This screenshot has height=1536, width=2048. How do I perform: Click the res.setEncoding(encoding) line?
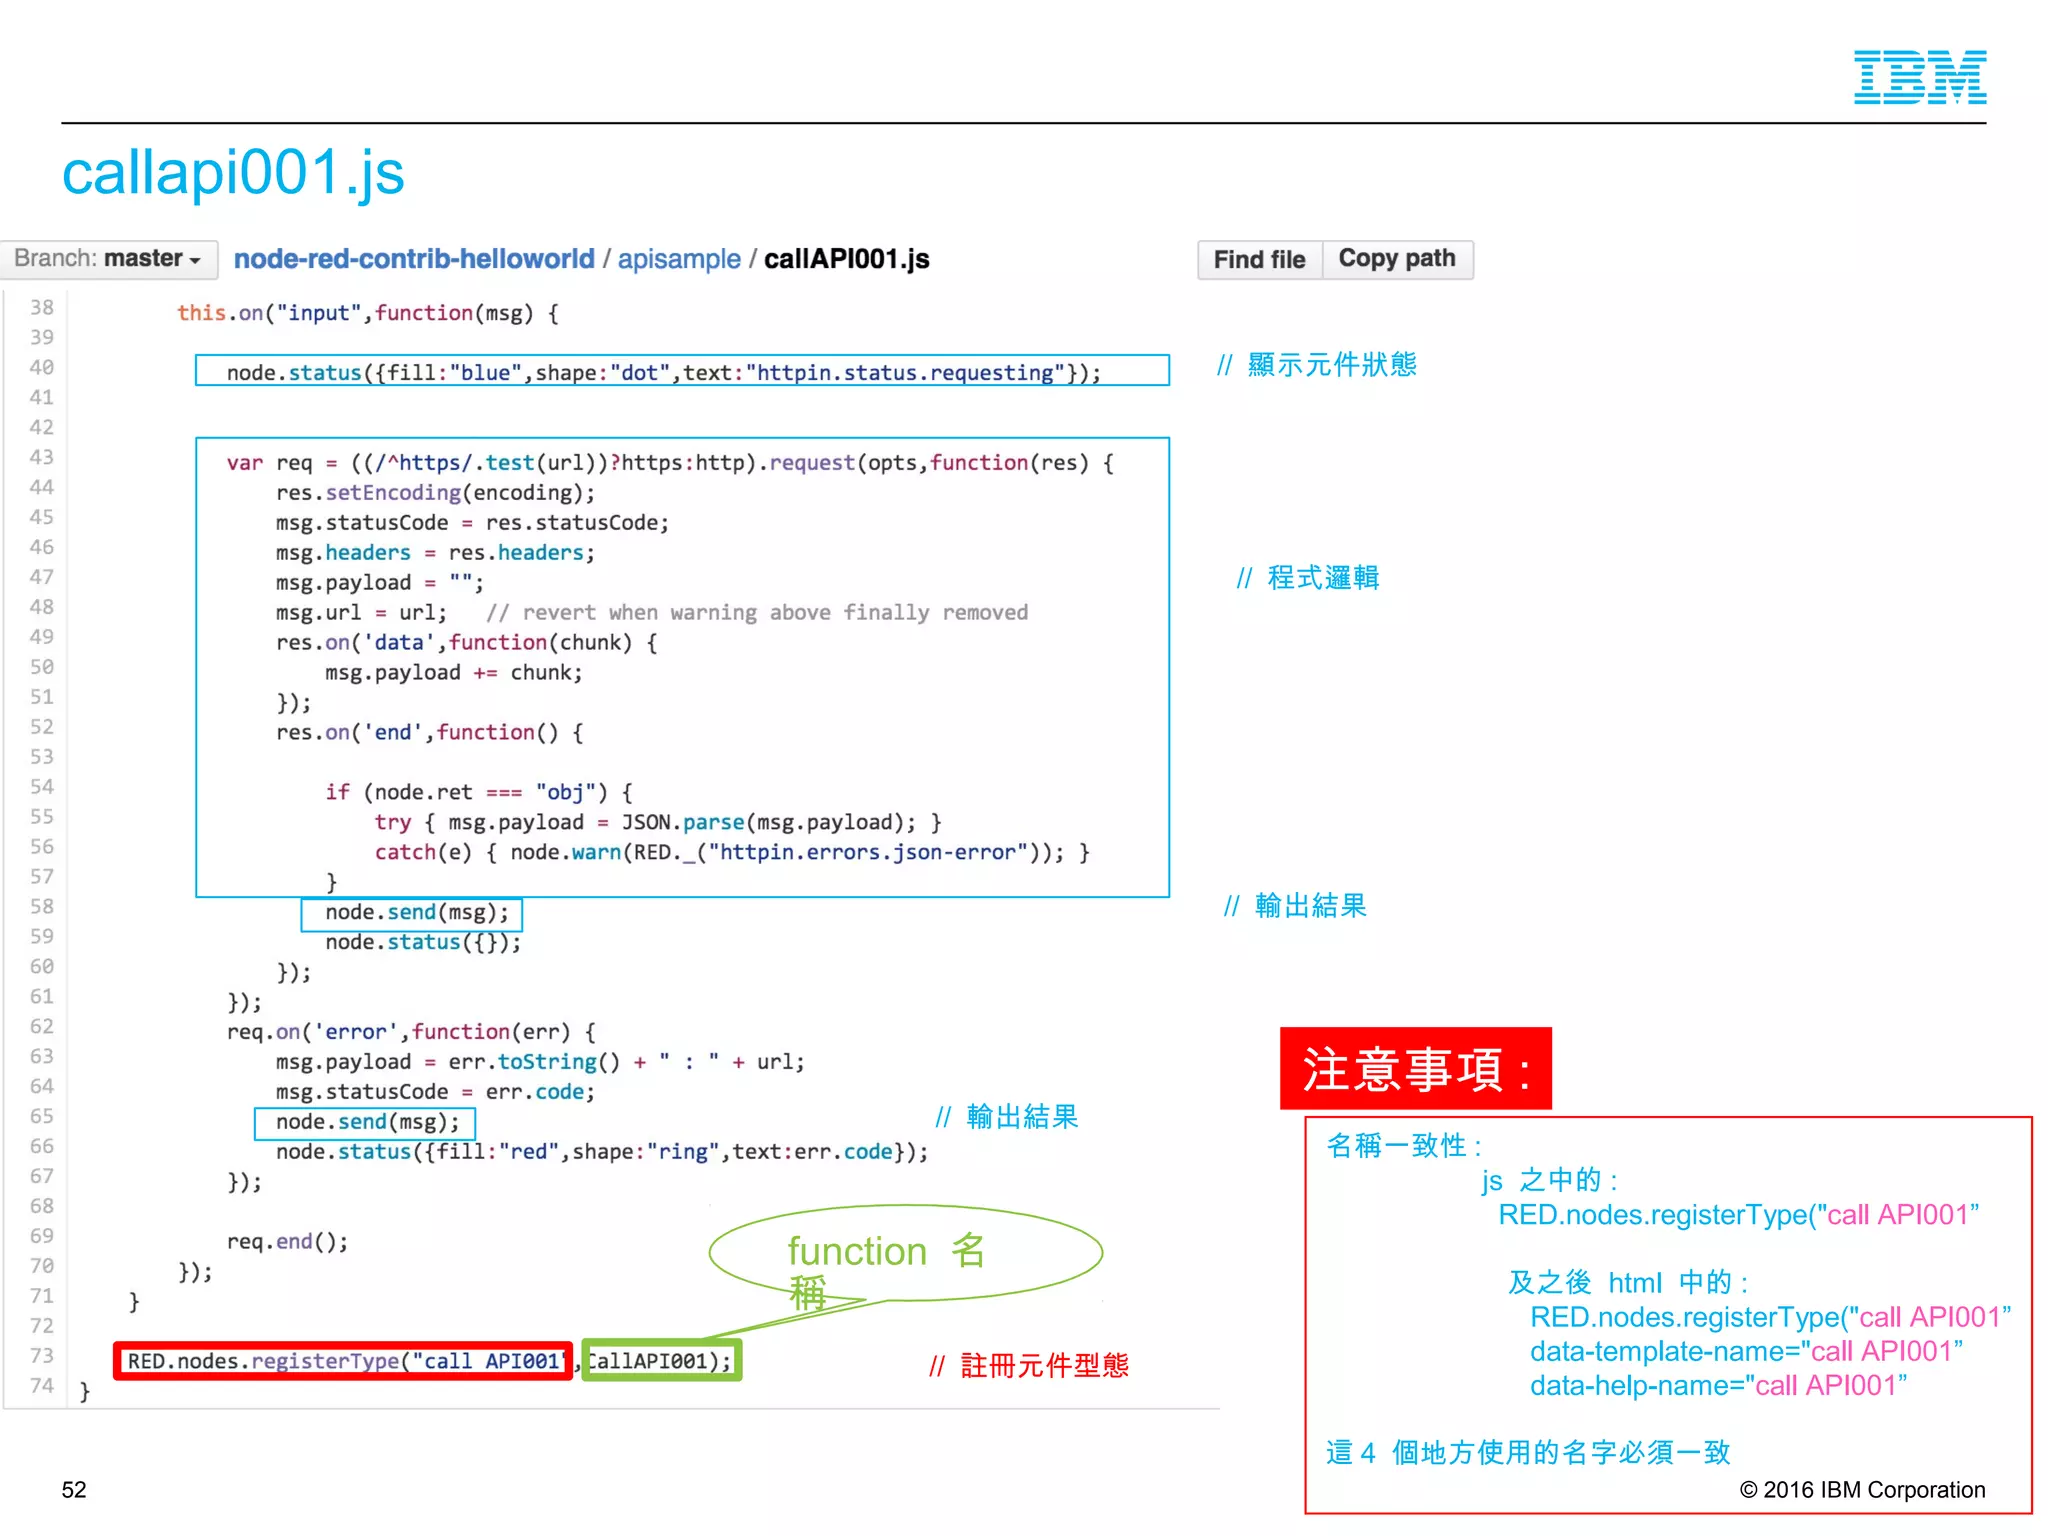coord(435,493)
